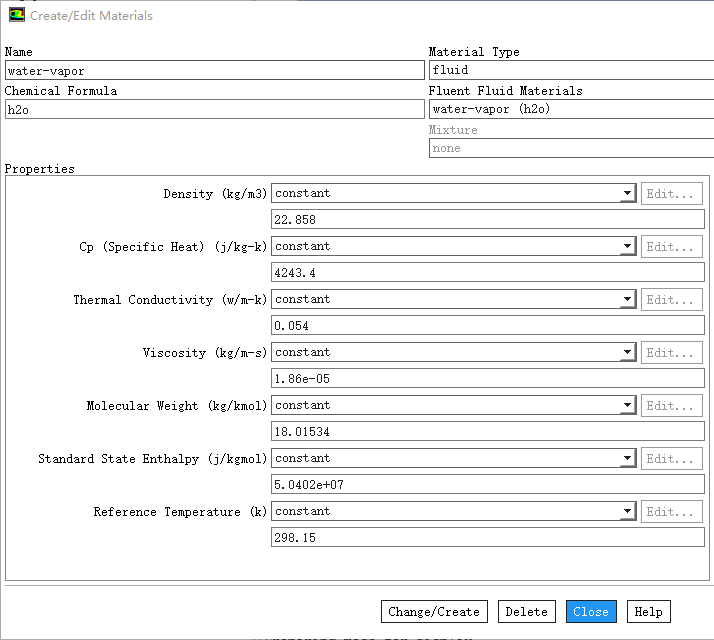The image size is (714, 640).
Task: Click the Viscosity value field 1.86e-05
Action: click(x=487, y=379)
